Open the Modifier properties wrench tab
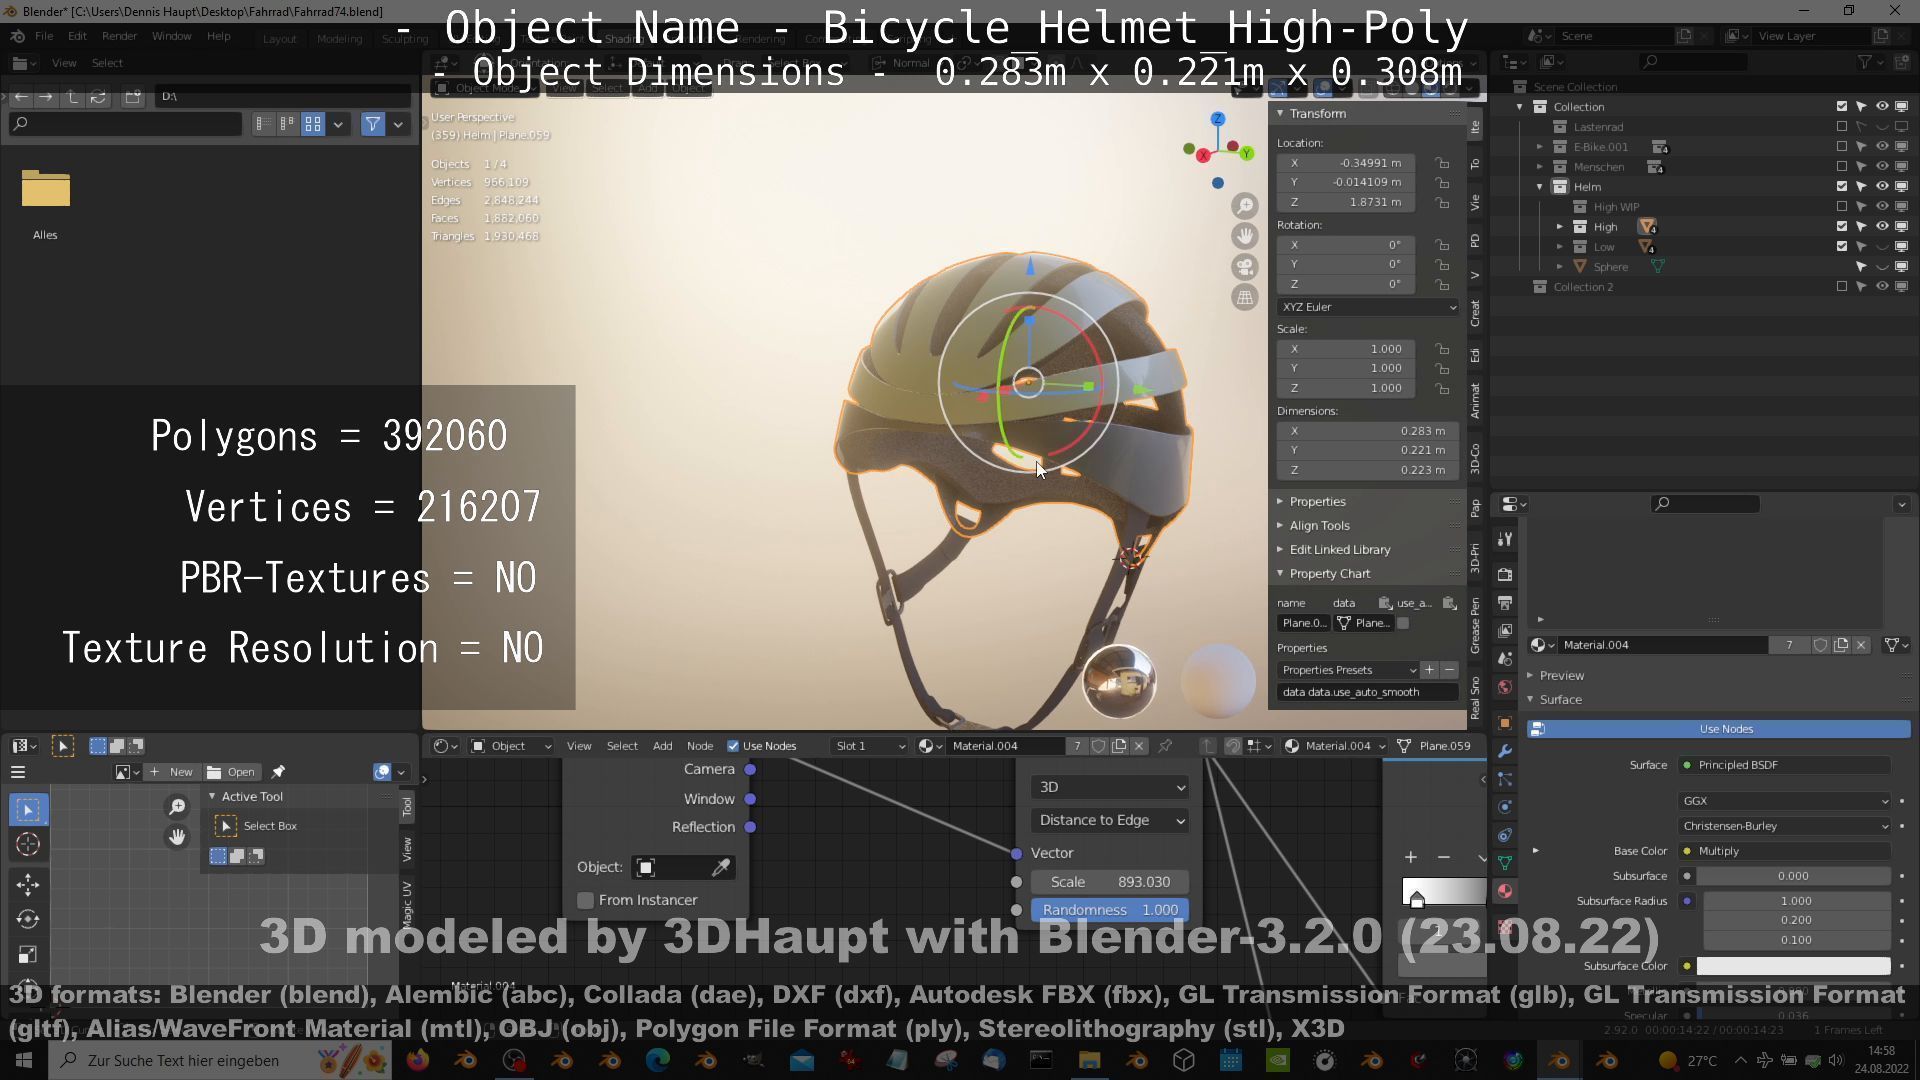The image size is (1920, 1080). pyautogui.click(x=1505, y=751)
